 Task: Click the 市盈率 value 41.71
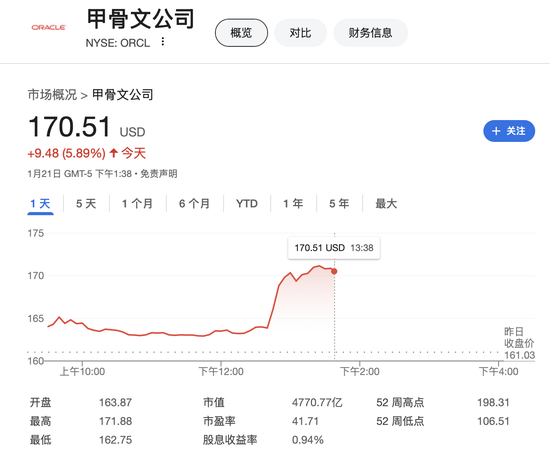305,421
